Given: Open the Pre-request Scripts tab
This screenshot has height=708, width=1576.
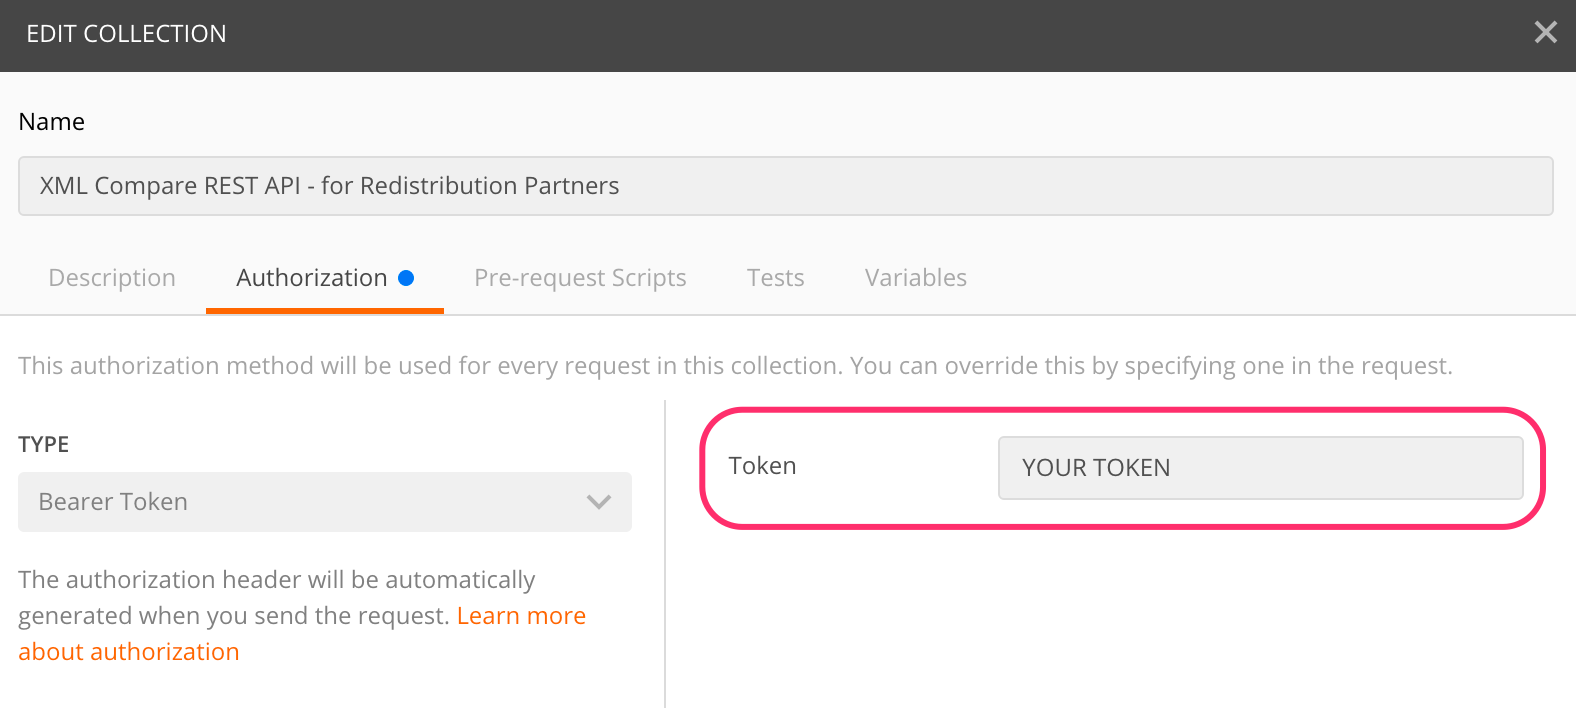Looking at the screenshot, I should (580, 278).
